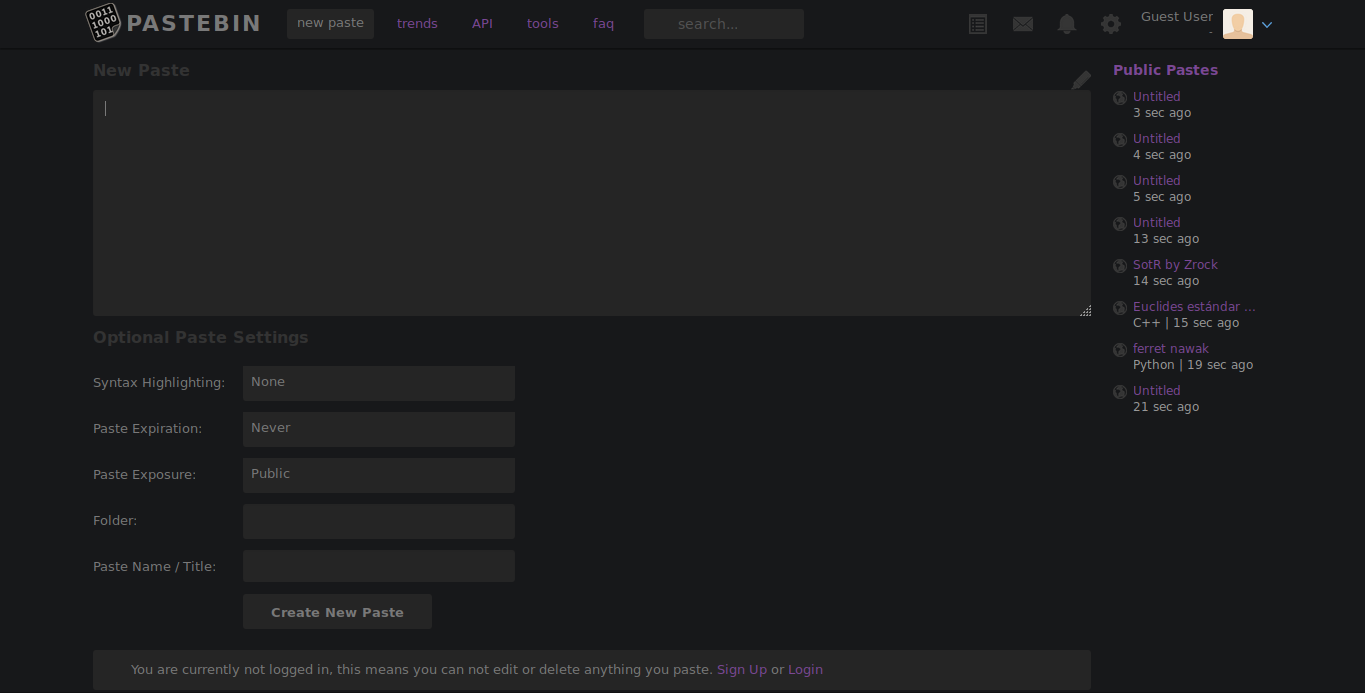This screenshot has width=1365, height=693.
Task: Open the Sign Up link
Action: [741, 669]
